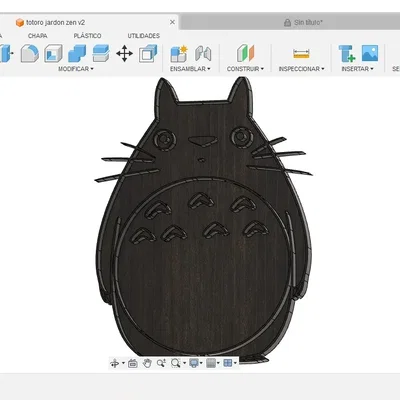Viewport: 400px width, 400px height.
Task: Open Display Settings monitor icon
Action: (x=194, y=363)
